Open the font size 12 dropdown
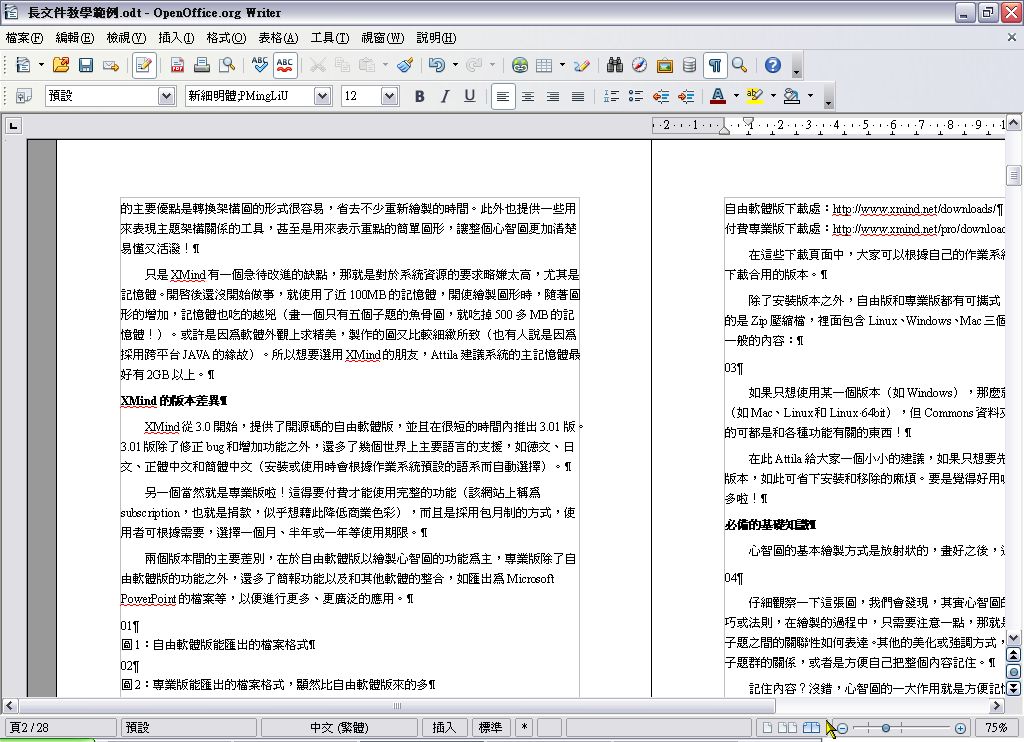The image size is (1024, 742). [390, 96]
